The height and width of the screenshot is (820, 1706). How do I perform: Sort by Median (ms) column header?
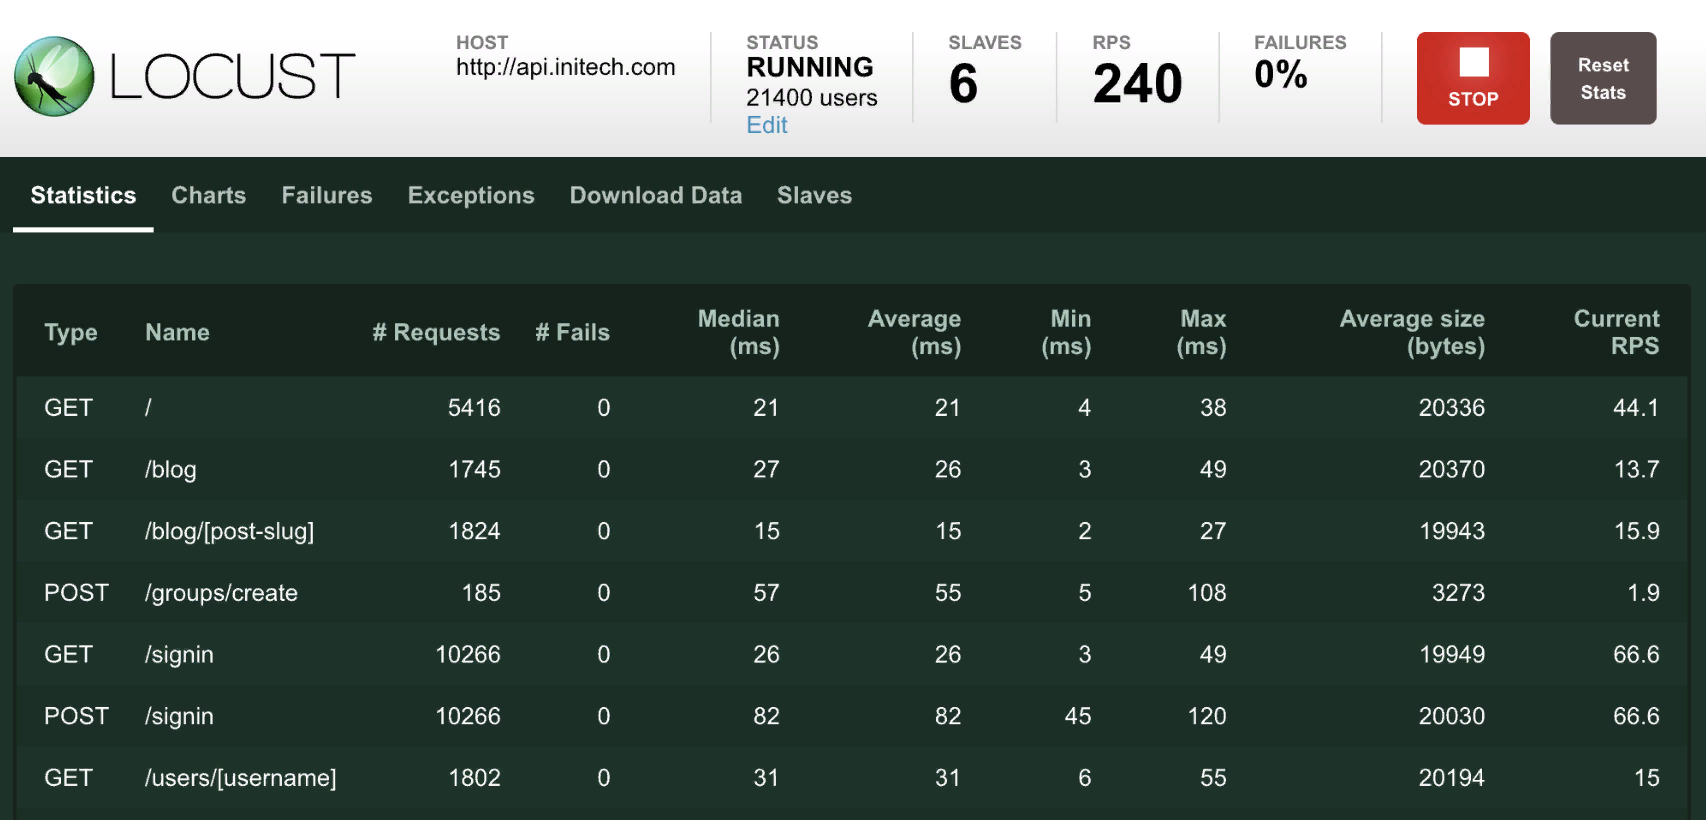(x=738, y=332)
